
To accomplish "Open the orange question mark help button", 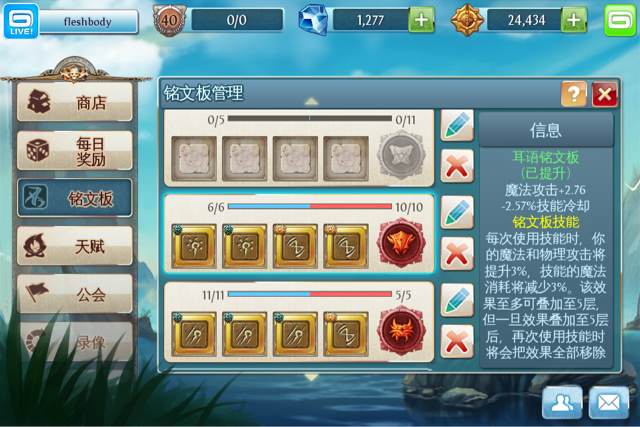I will (573, 94).
